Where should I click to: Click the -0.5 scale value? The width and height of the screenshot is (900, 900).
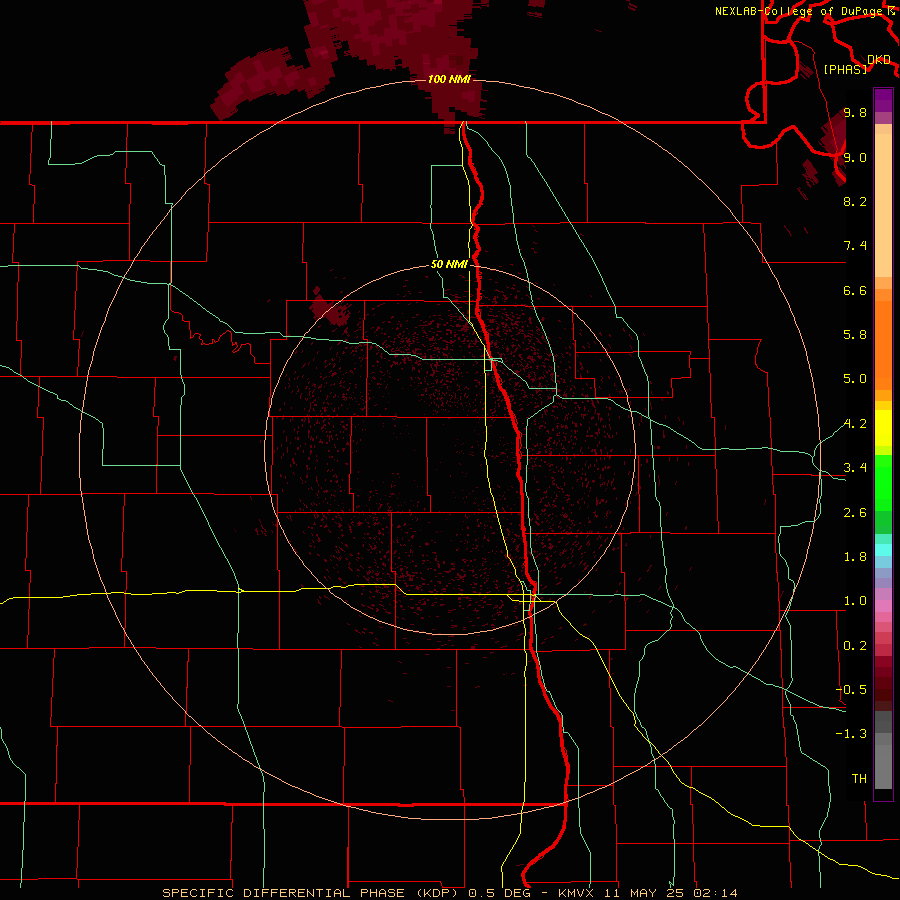[851, 690]
